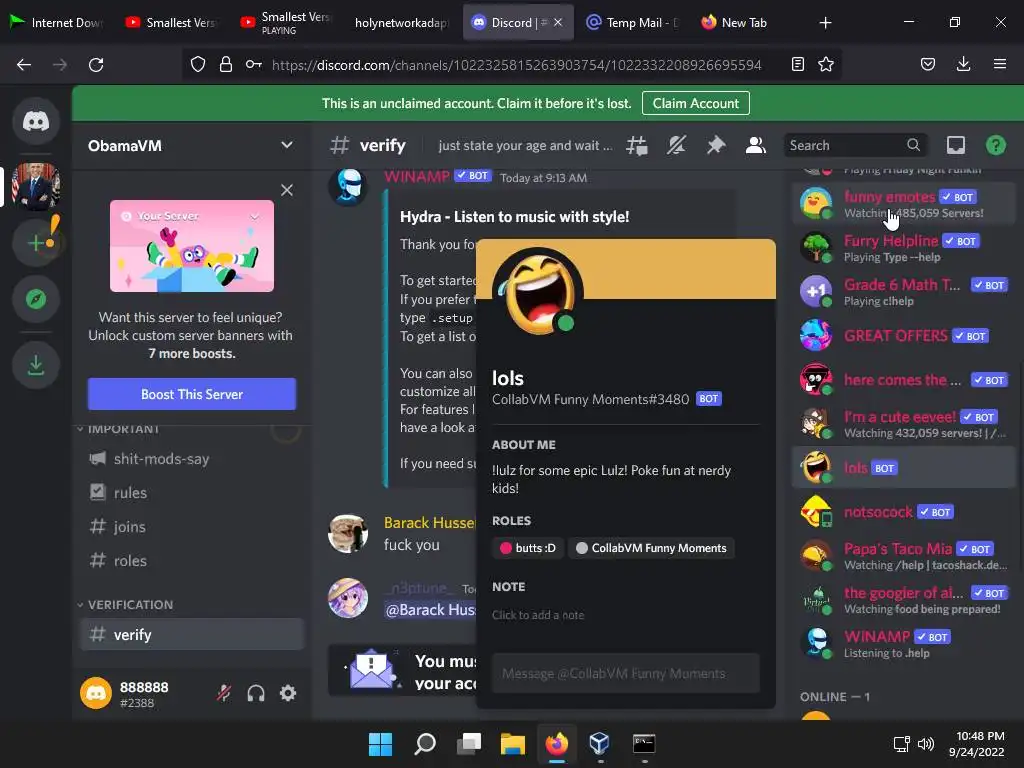Screen dimensions: 1024x768
Task: Switch to Internet Download browser tab
Action: 57,22
